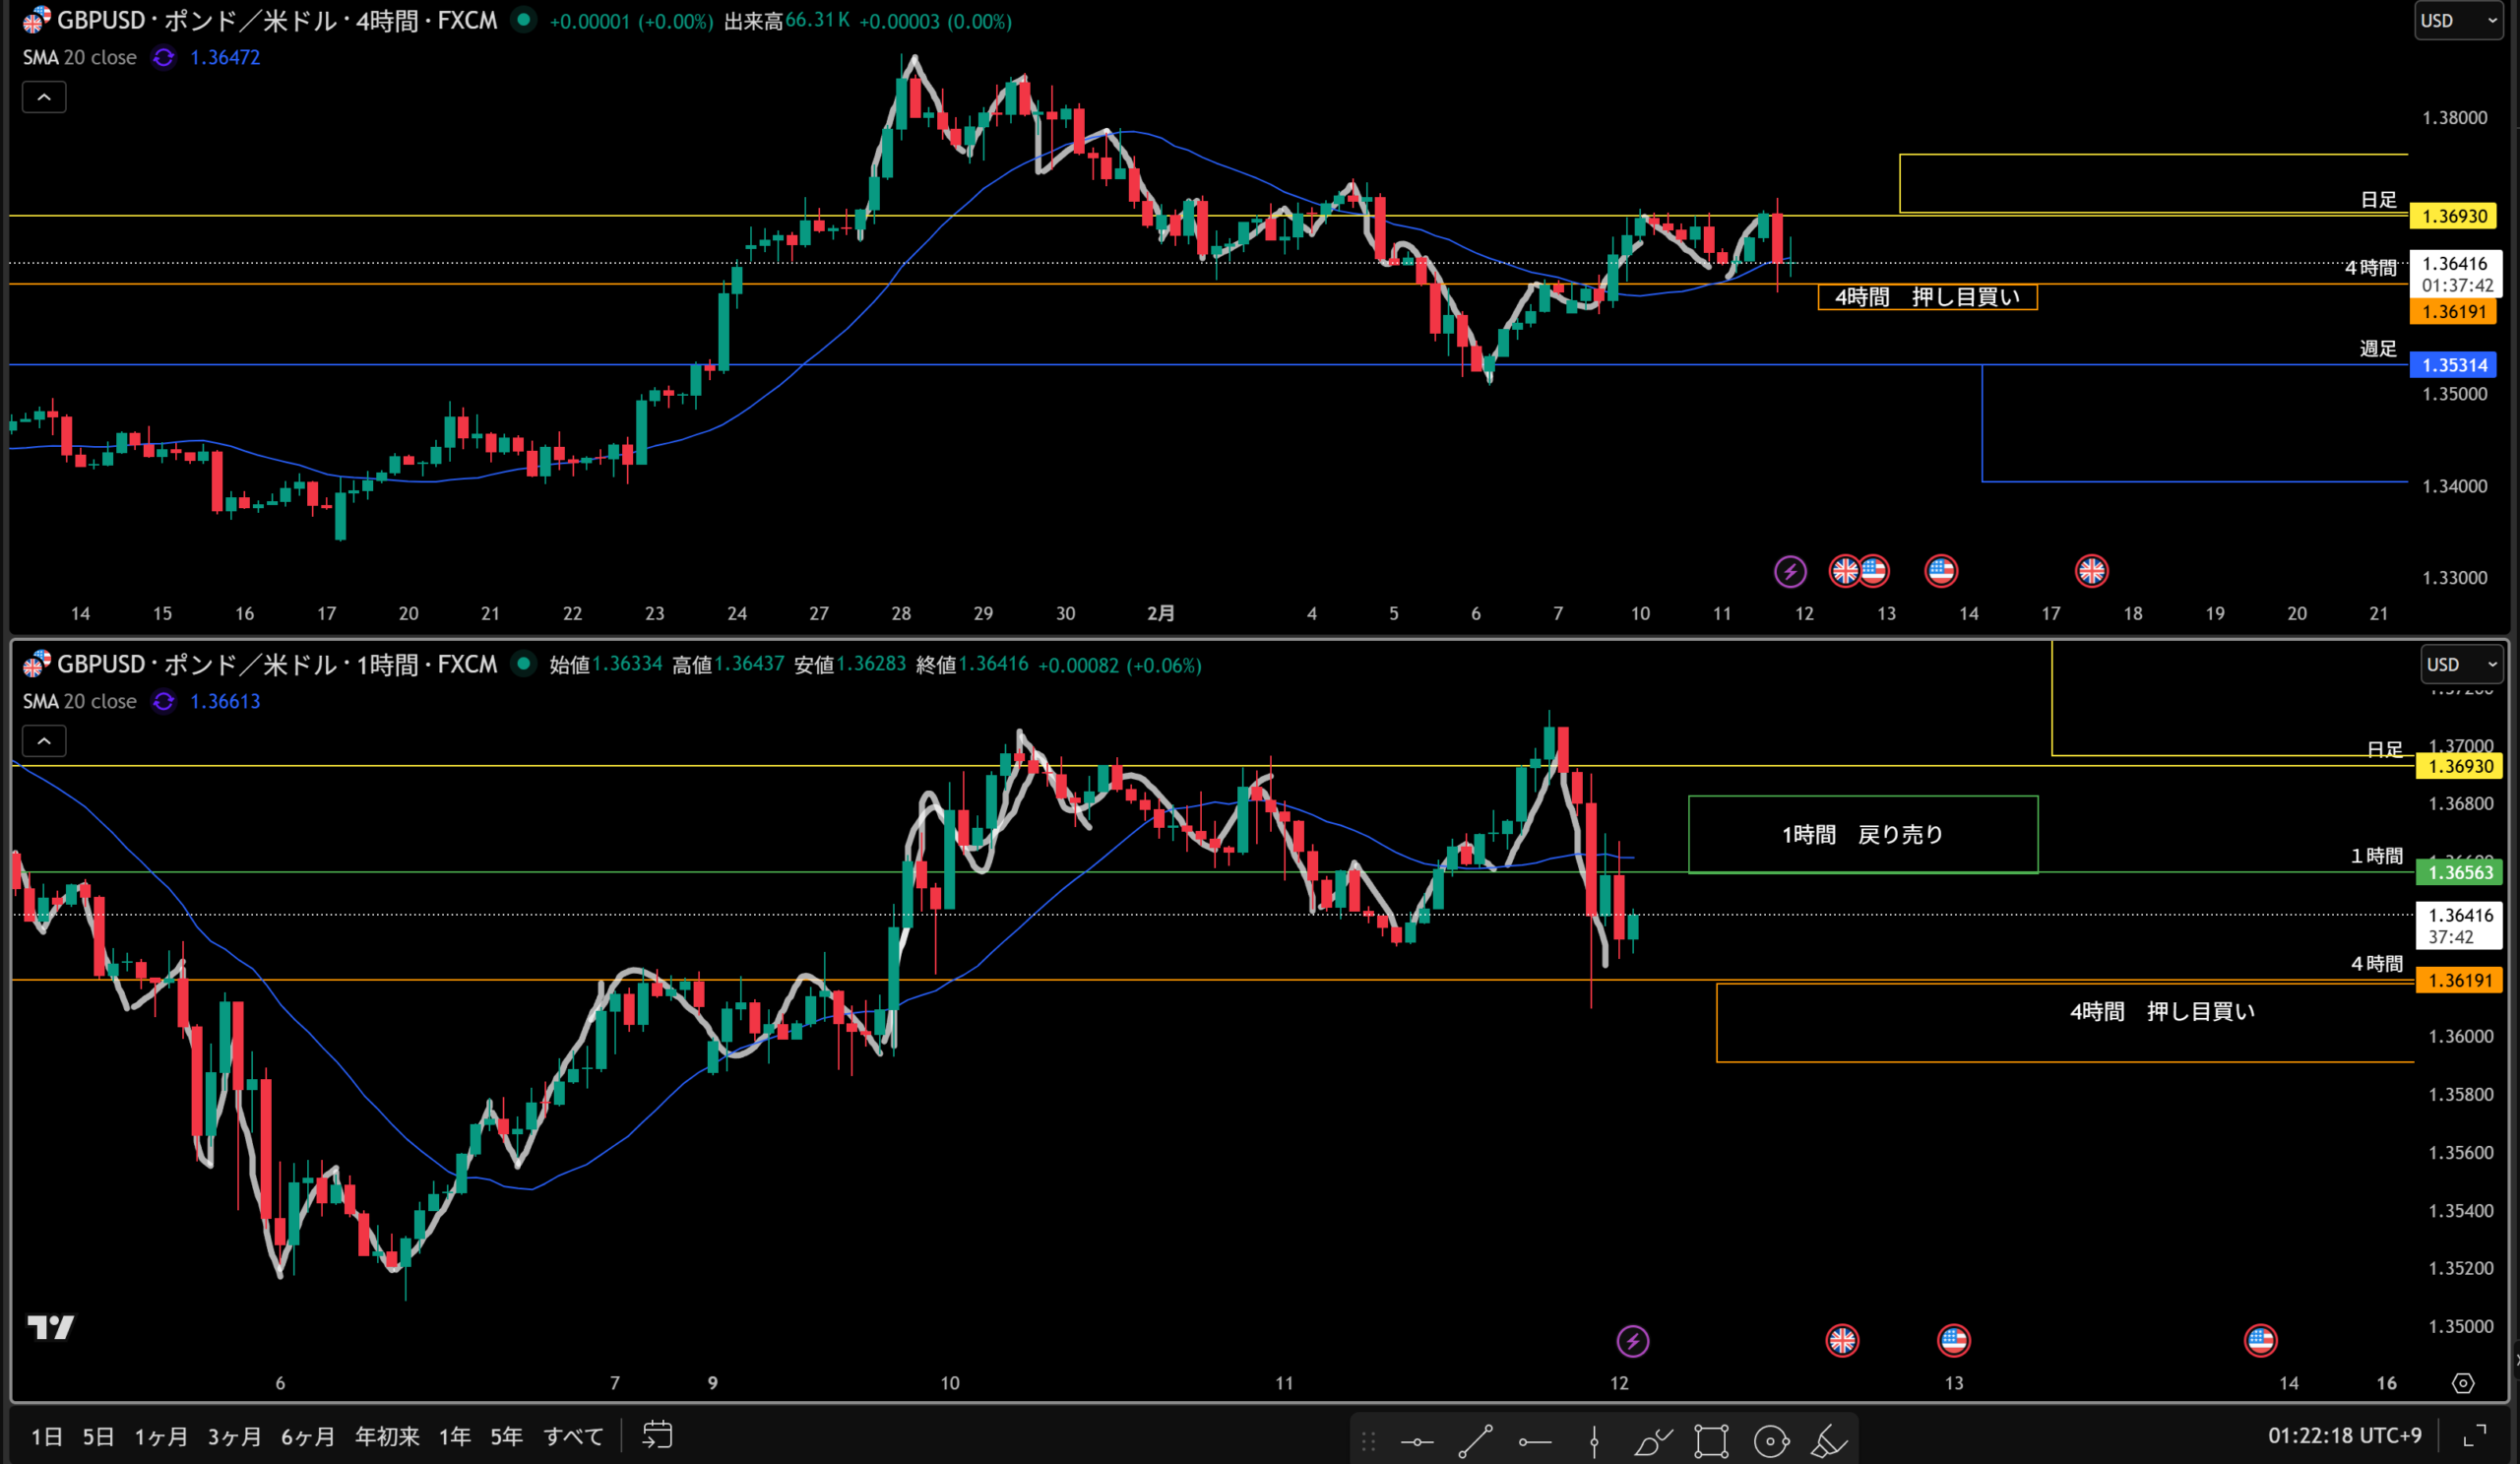Select the horizontal ray tool
2520x1464 pixels.
click(1535, 1441)
